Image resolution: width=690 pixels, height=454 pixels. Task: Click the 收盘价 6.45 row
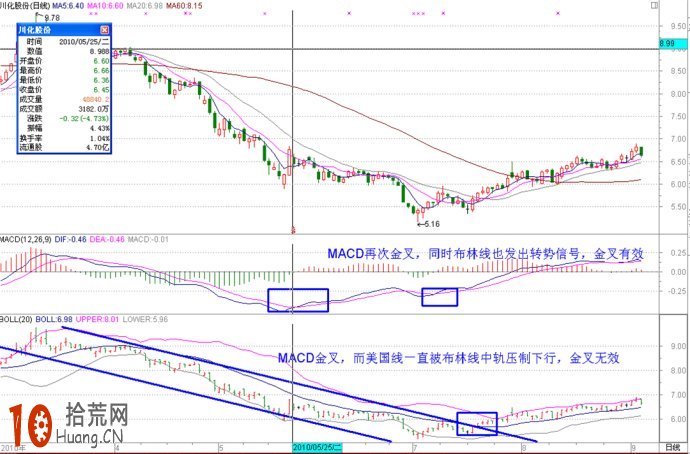tap(64, 90)
